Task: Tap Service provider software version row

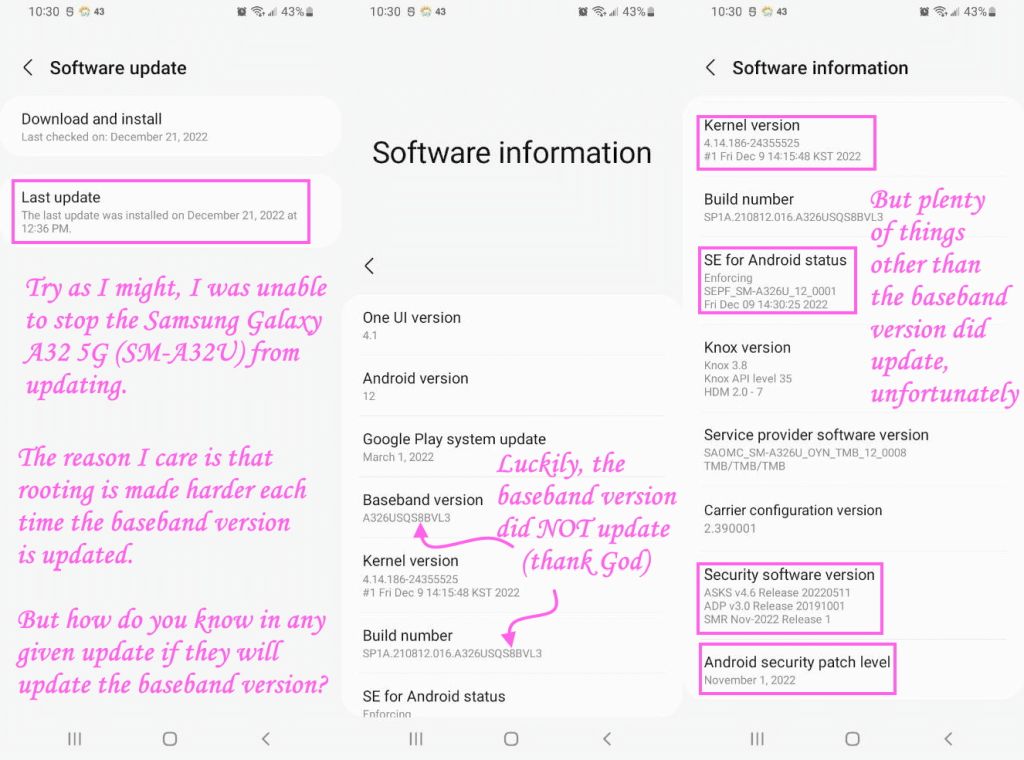Action: point(853,450)
